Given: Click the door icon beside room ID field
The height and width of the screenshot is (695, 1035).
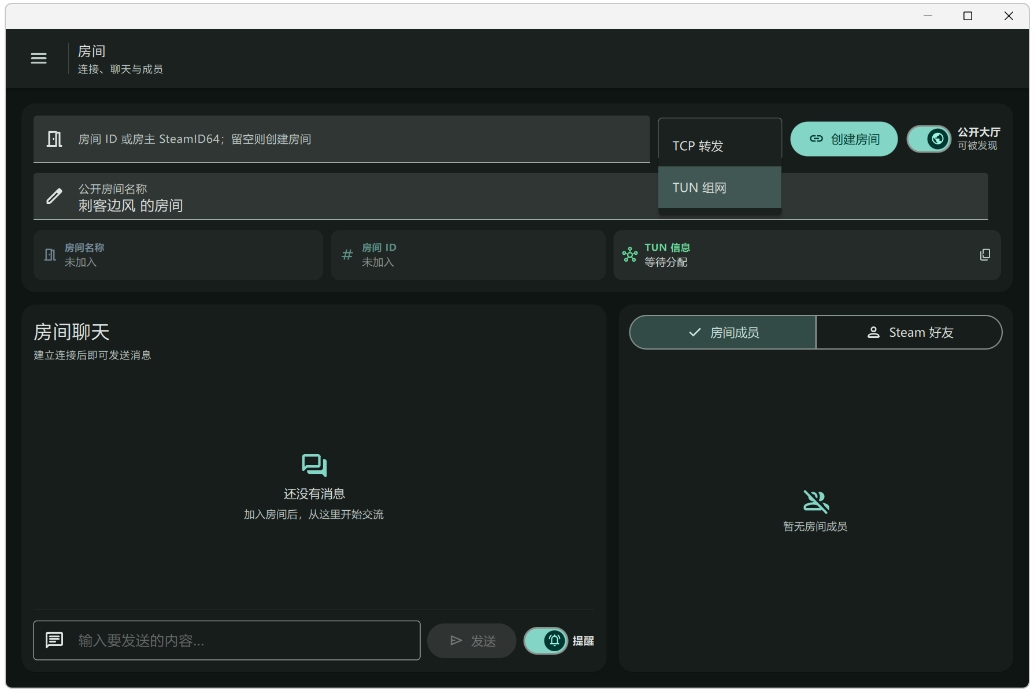Looking at the screenshot, I should (54, 139).
